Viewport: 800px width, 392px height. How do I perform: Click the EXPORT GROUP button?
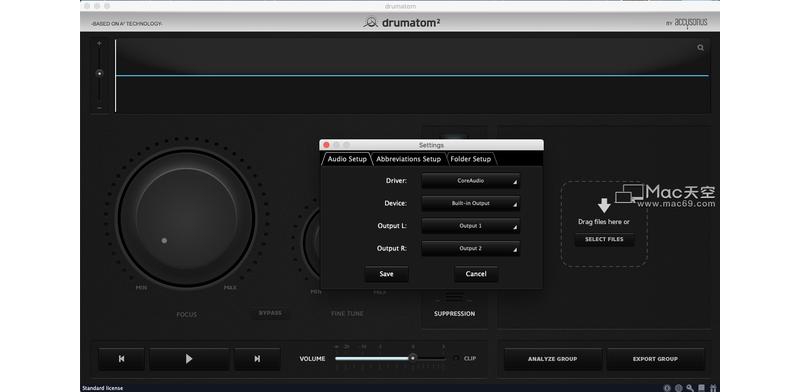pyautogui.click(x=655, y=359)
